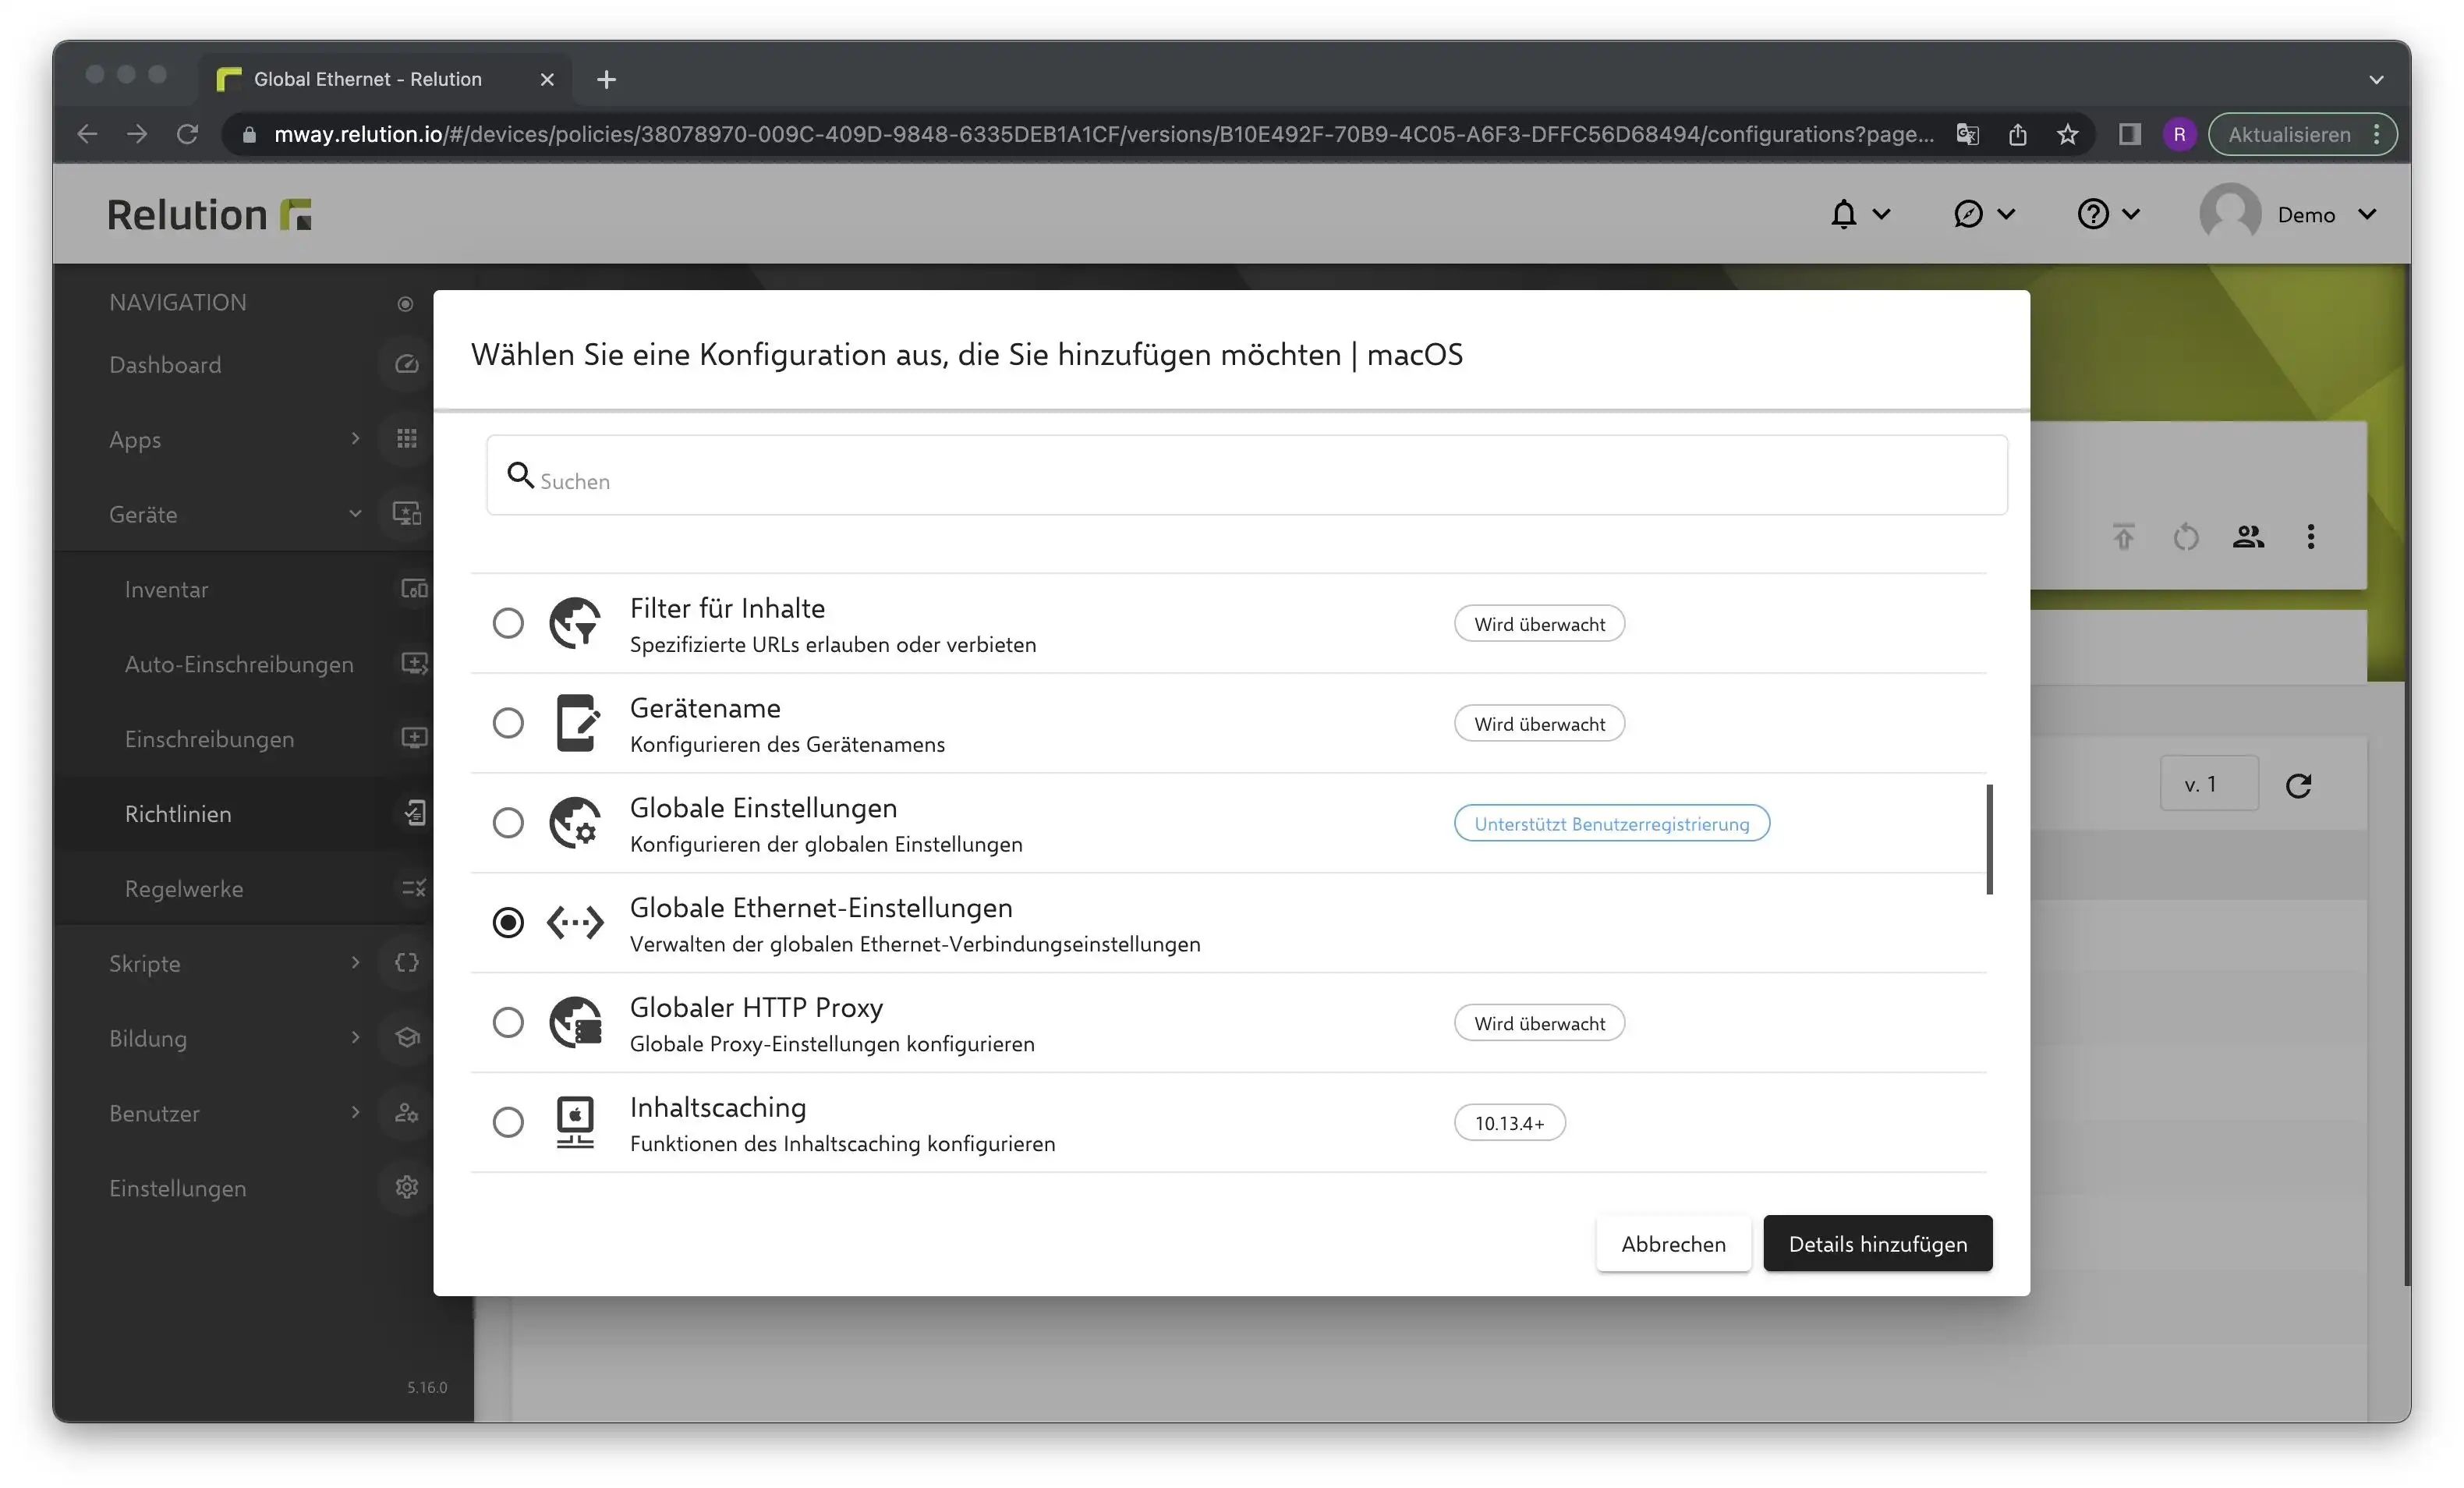
Task: Click the bookmark star in address bar
Action: [2068, 133]
